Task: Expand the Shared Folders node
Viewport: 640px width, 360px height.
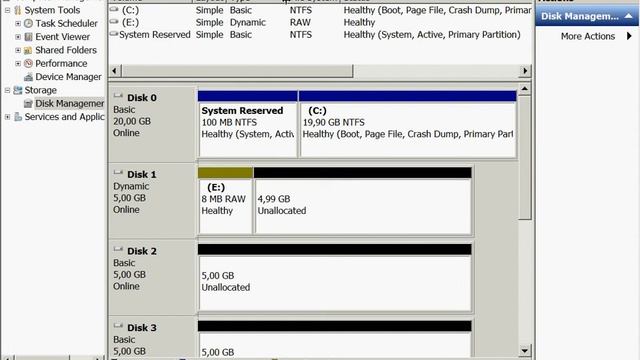Action: [x=18, y=50]
